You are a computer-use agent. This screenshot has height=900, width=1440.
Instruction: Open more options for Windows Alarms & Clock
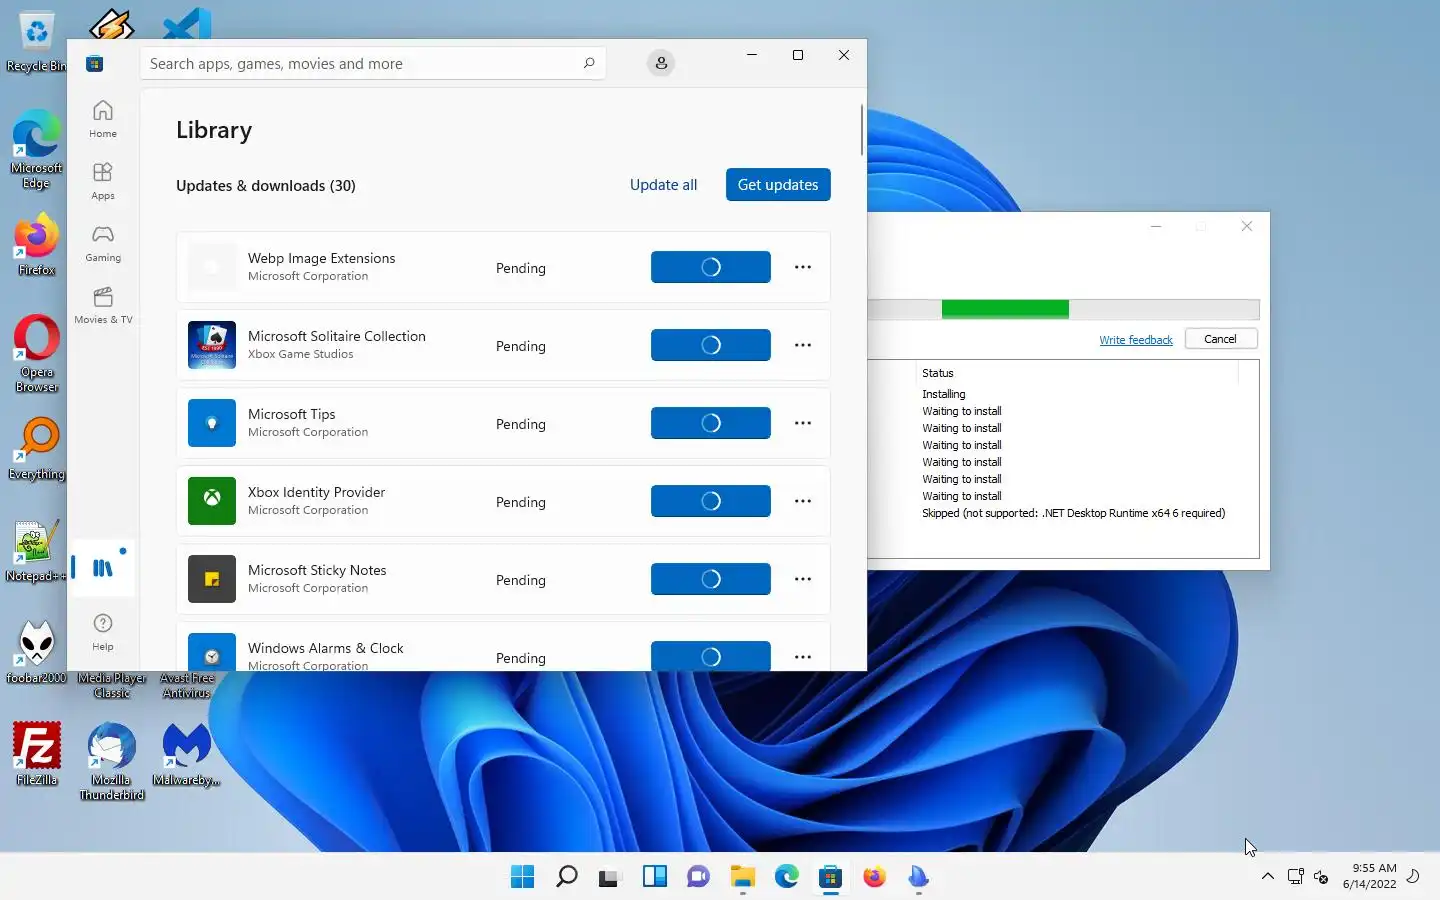[x=803, y=657]
